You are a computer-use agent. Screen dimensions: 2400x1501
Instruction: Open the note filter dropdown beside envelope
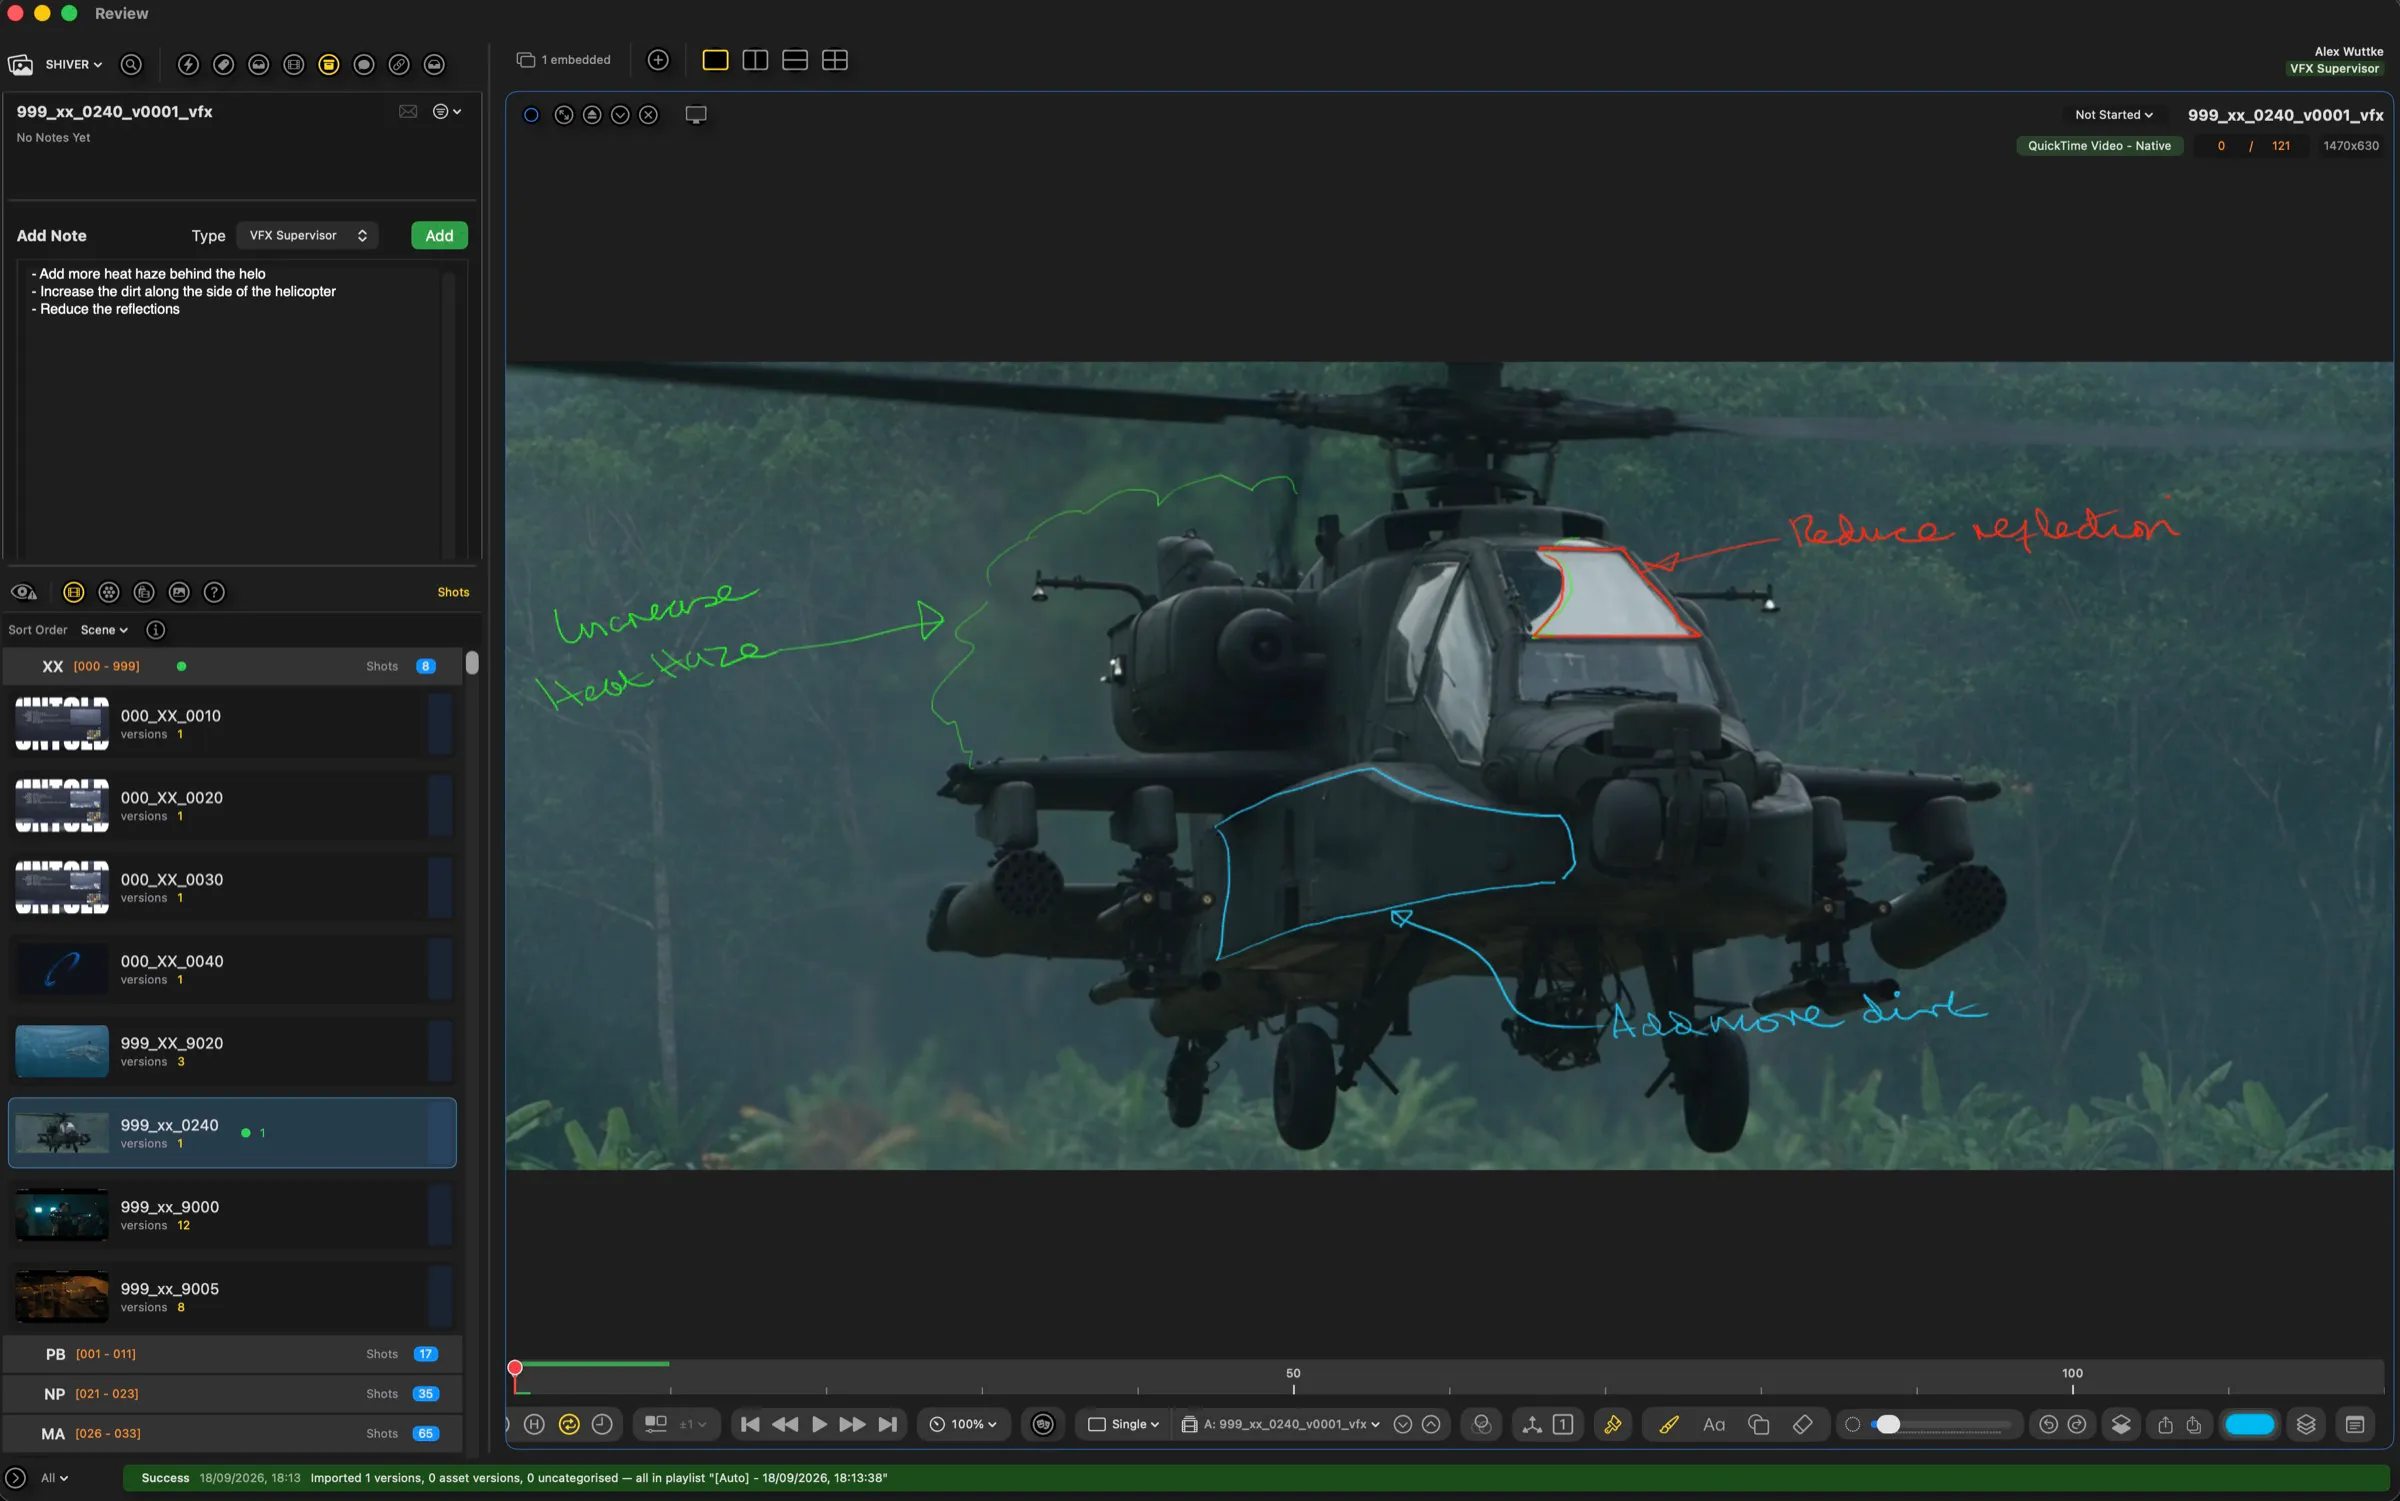point(446,111)
